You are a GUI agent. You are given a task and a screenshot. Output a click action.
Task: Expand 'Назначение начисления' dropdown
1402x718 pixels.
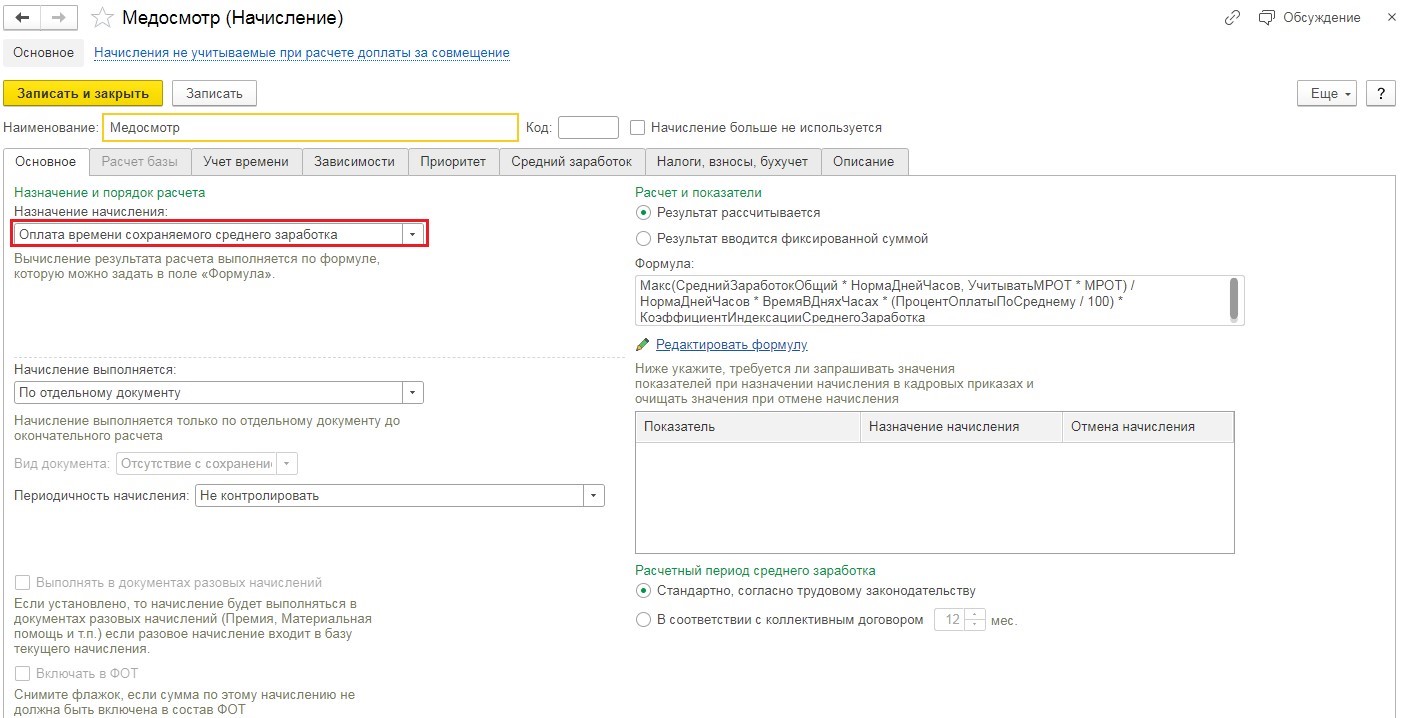(411, 234)
